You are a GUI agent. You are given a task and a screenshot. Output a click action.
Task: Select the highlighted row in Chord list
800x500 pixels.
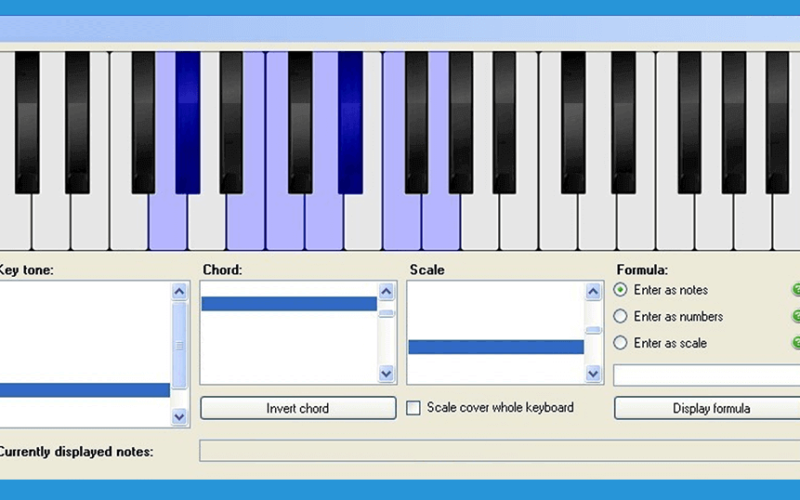[x=289, y=304]
